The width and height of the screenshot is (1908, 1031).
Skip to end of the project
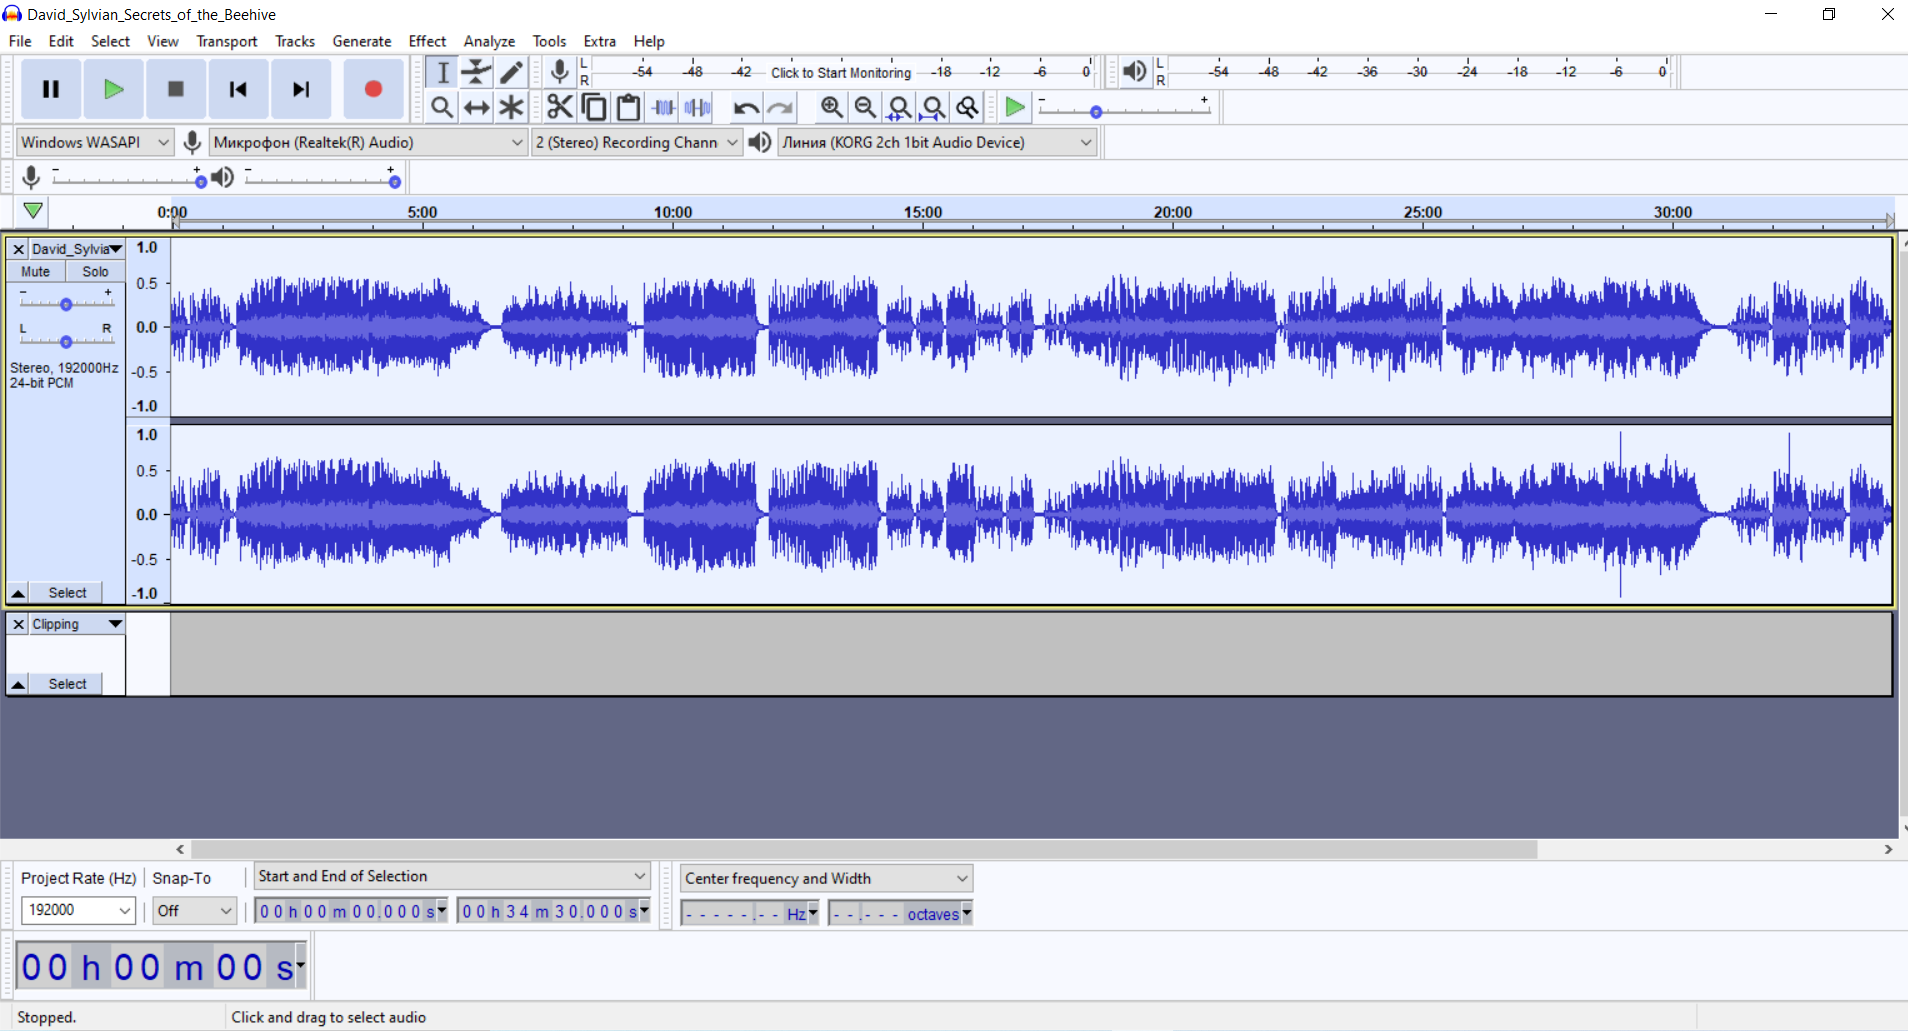[301, 89]
